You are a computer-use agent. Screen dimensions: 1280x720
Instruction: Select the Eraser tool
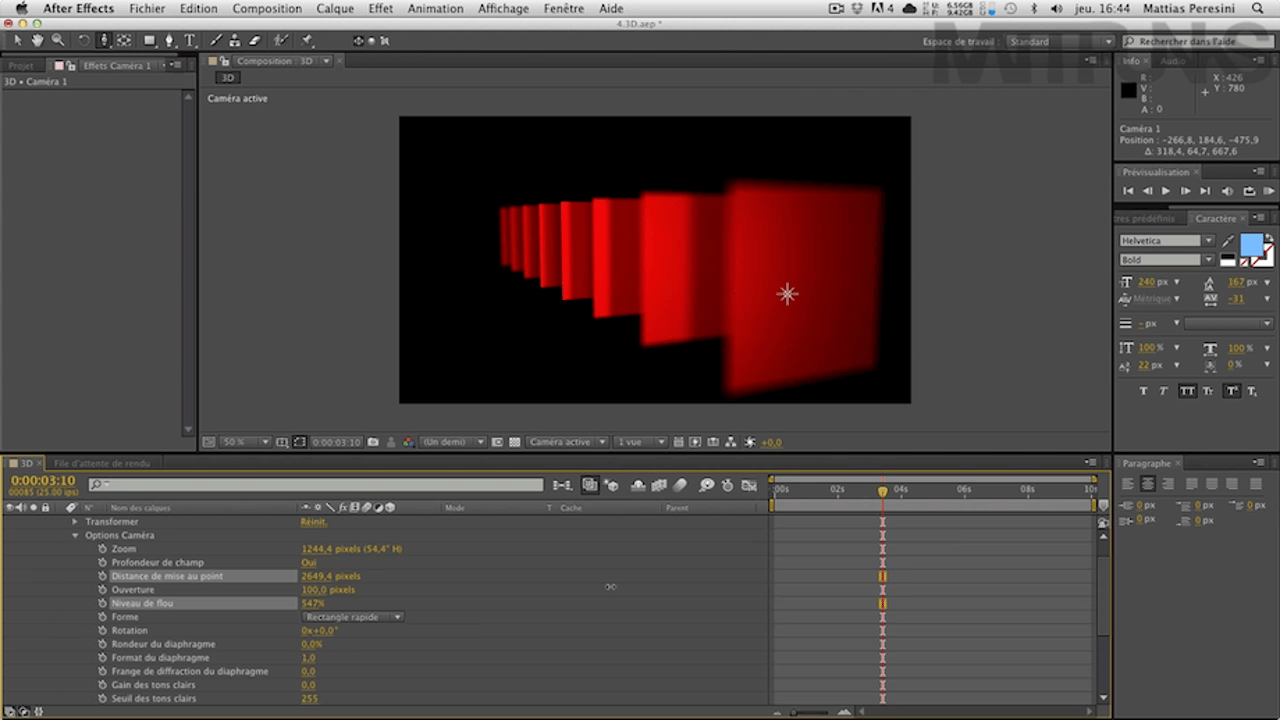click(x=254, y=41)
